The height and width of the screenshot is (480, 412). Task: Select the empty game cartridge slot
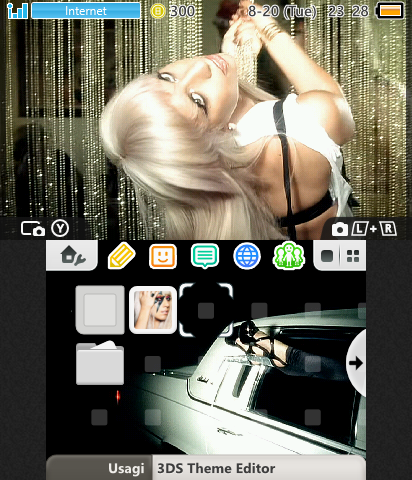point(100,310)
